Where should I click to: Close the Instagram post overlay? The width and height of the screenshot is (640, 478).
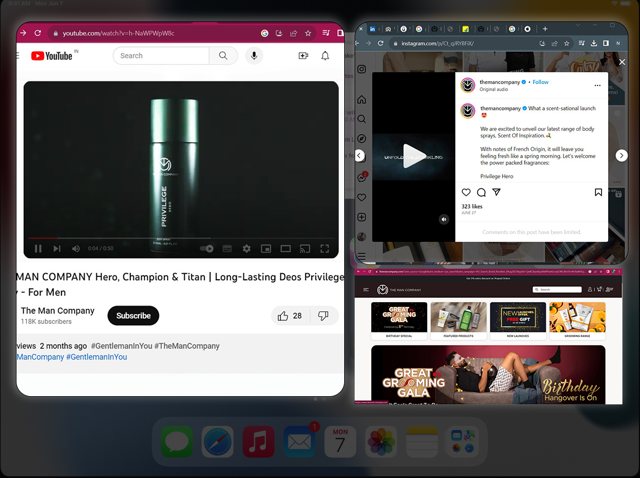coord(622,62)
